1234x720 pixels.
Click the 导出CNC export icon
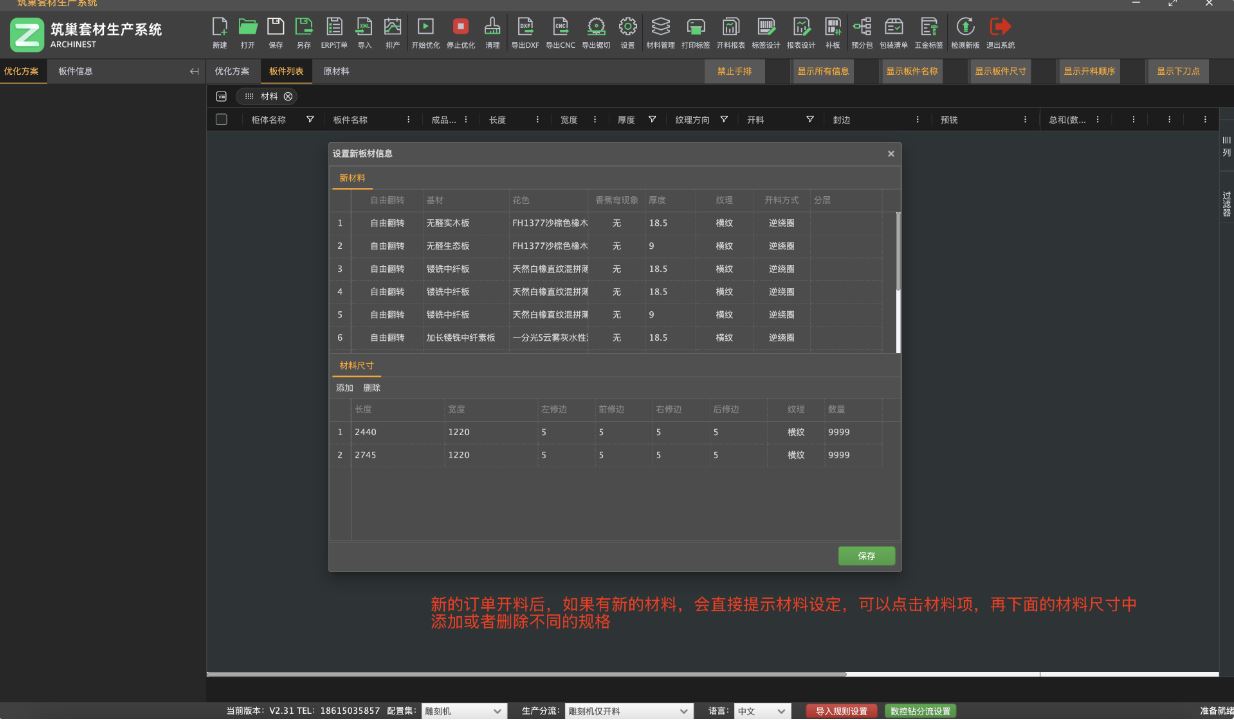560,28
